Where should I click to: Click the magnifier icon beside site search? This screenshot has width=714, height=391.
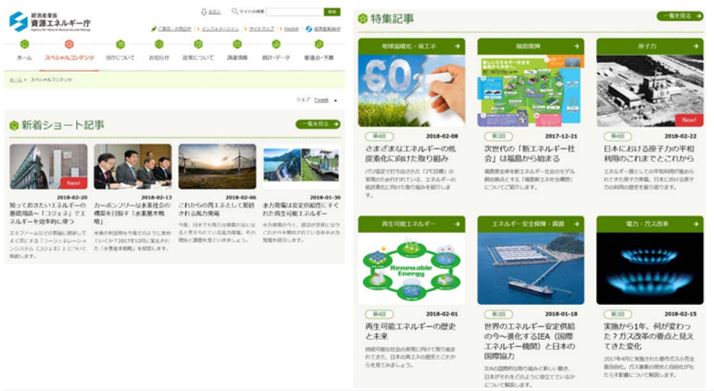pyautogui.click(x=235, y=11)
